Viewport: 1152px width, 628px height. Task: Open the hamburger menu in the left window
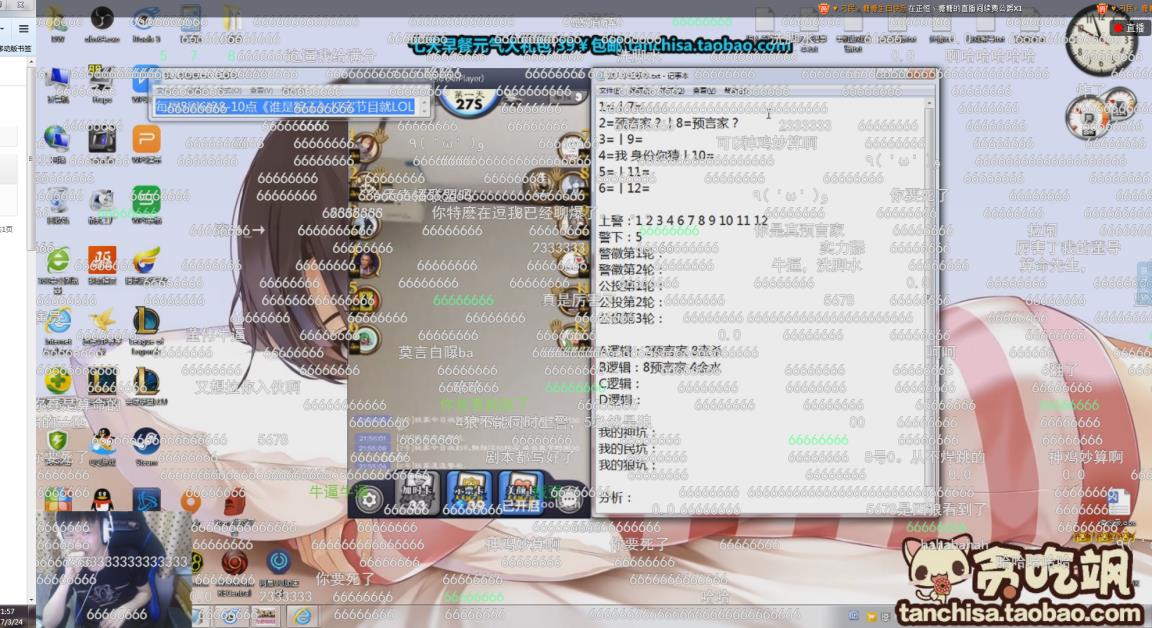pos(24,29)
